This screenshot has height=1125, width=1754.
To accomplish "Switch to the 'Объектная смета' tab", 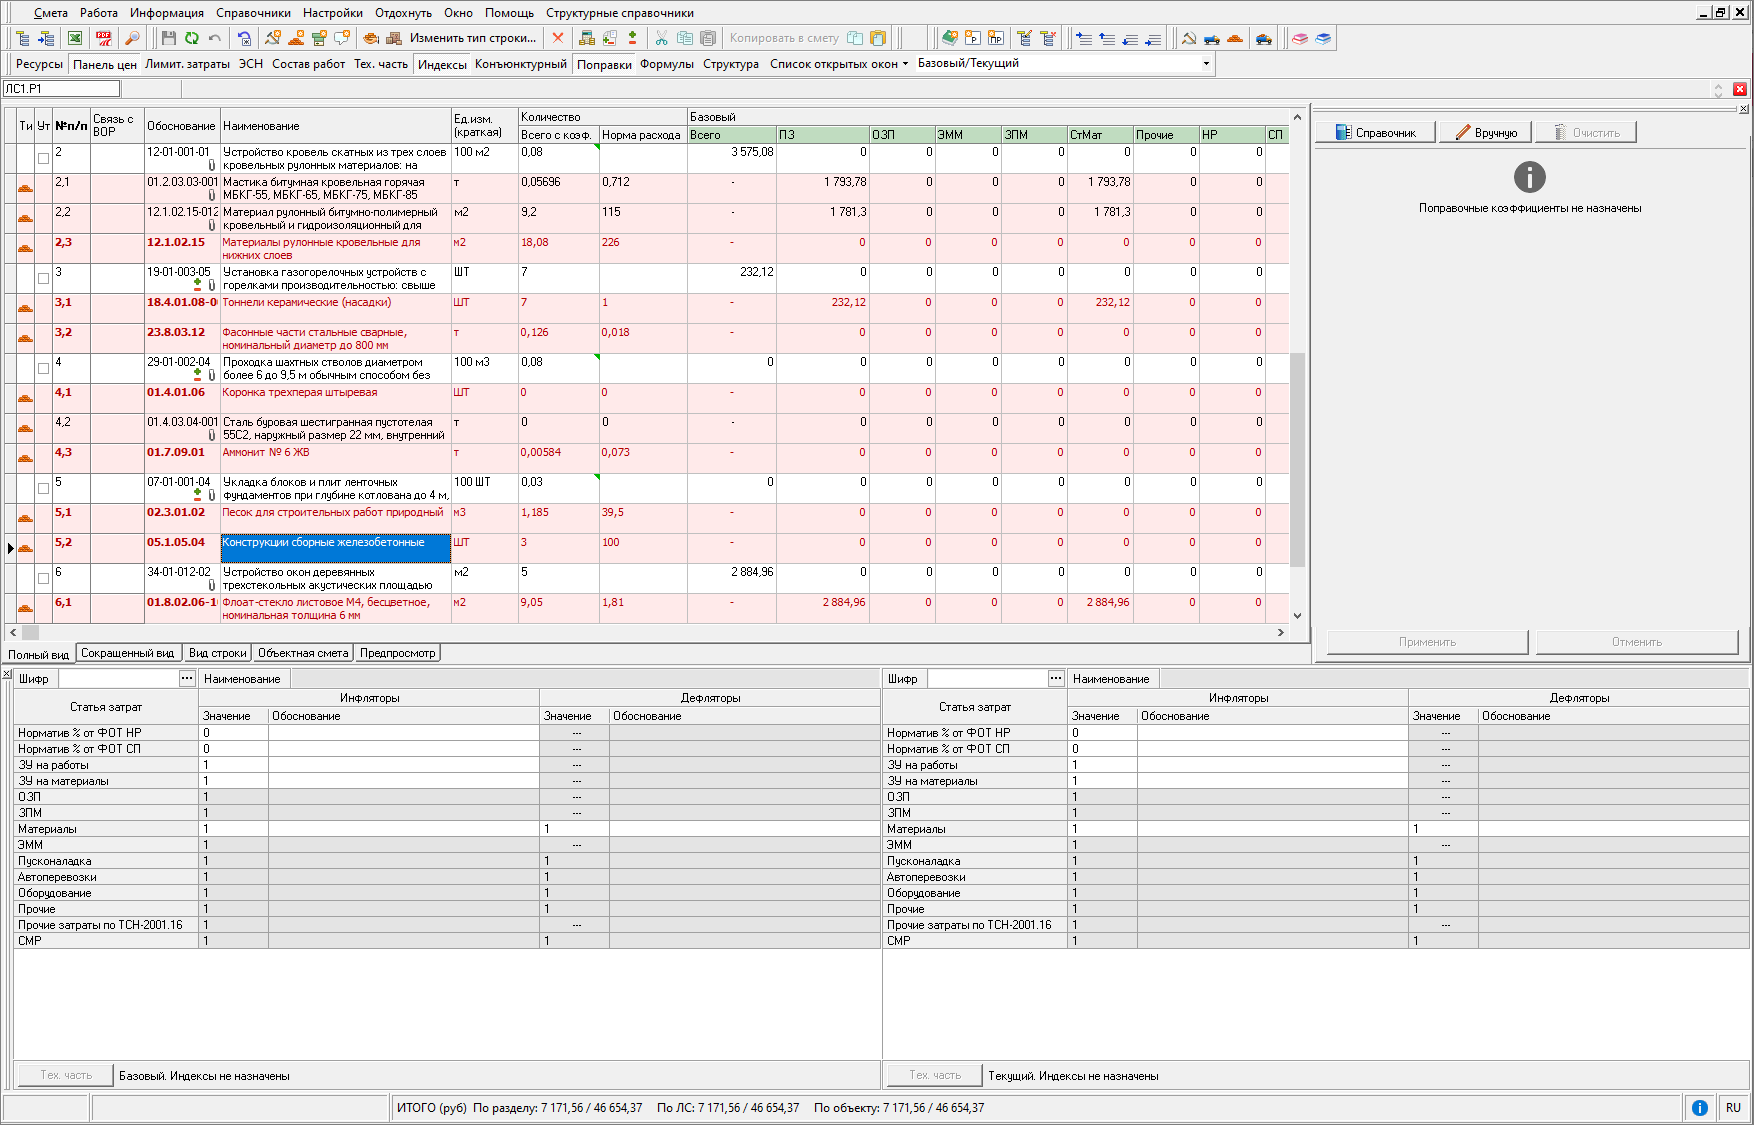I will tap(303, 653).
